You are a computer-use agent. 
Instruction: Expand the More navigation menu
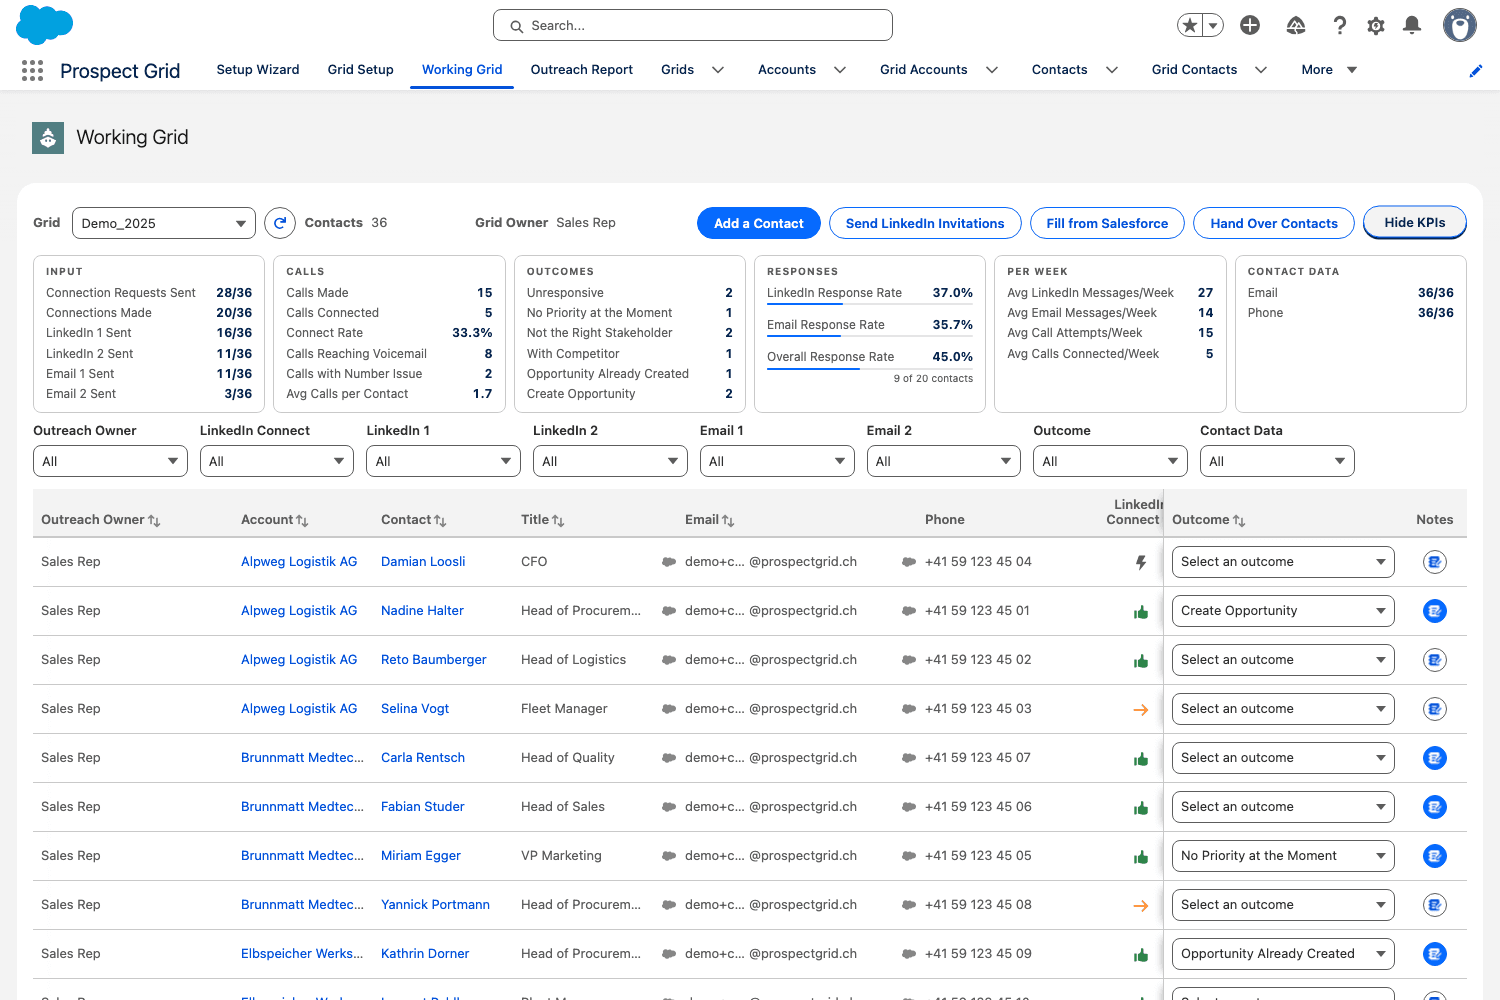coord(1329,70)
